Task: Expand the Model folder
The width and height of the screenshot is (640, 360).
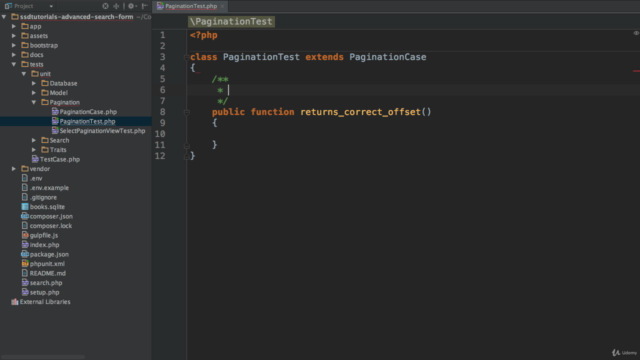Action: [x=34, y=93]
